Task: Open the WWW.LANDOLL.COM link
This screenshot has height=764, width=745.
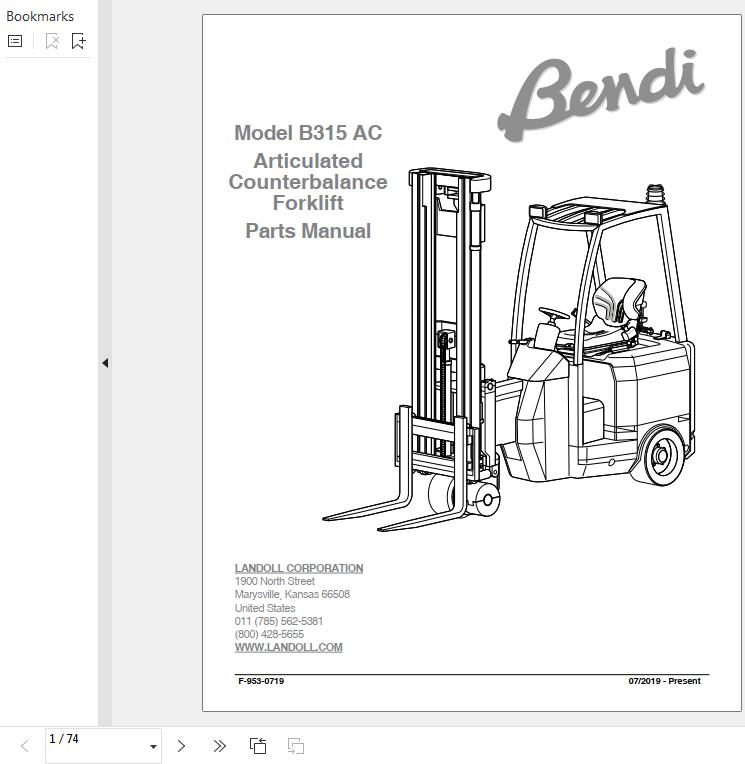Action: click(x=288, y=647)
